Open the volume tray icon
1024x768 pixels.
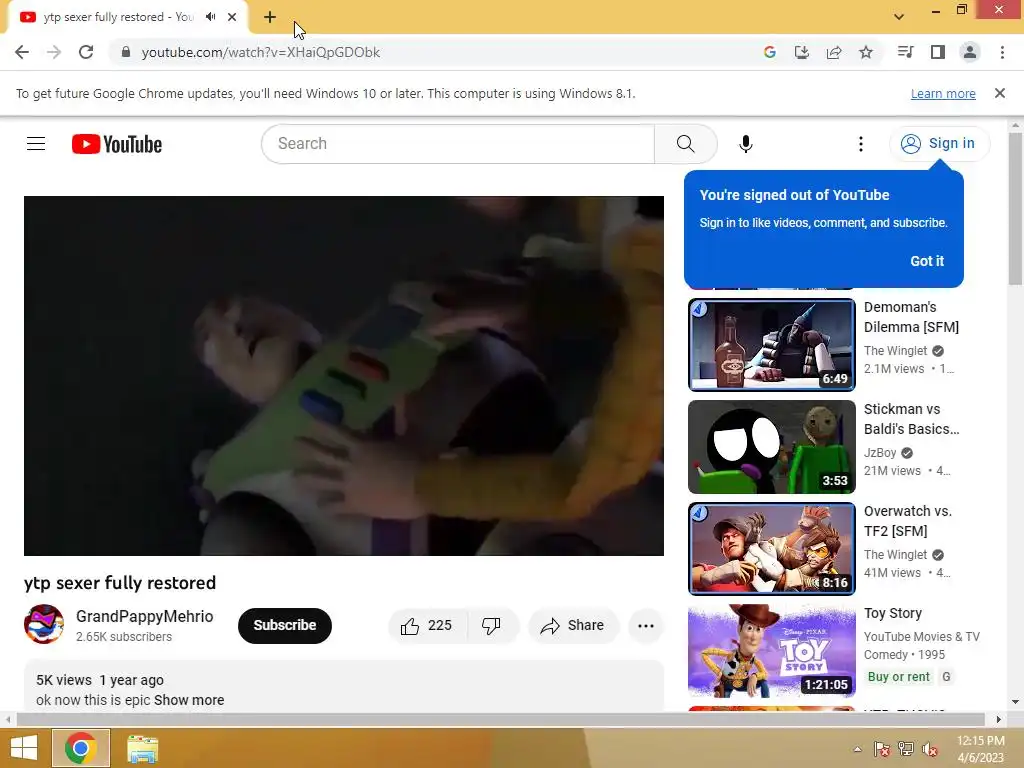click(930, 749)
